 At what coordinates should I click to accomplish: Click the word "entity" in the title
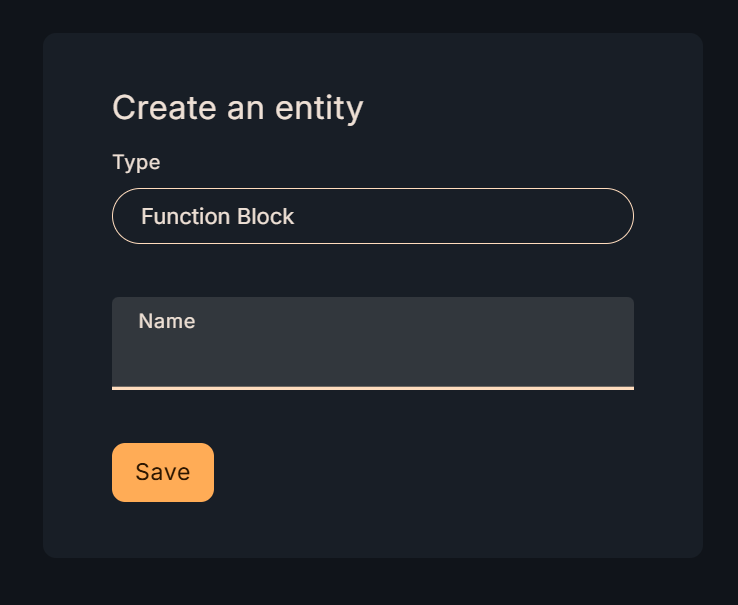tap(318, 107)
